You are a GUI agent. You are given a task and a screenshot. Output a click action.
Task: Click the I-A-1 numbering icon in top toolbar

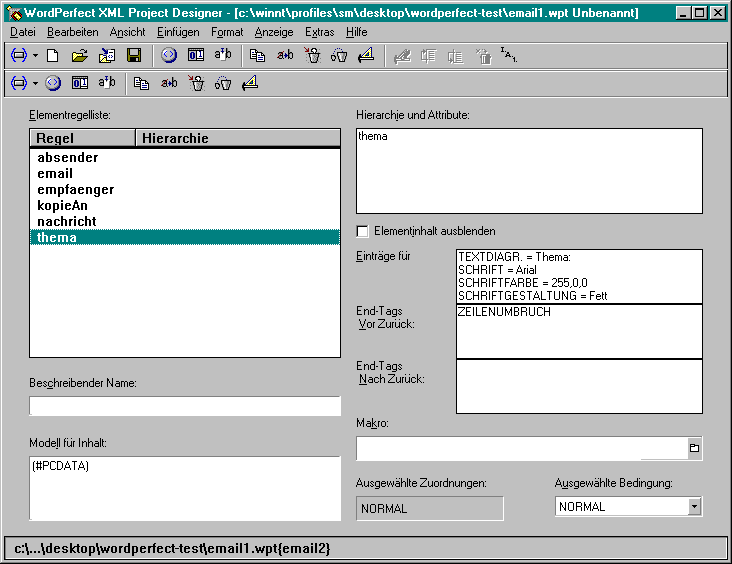tap(509, 55)
